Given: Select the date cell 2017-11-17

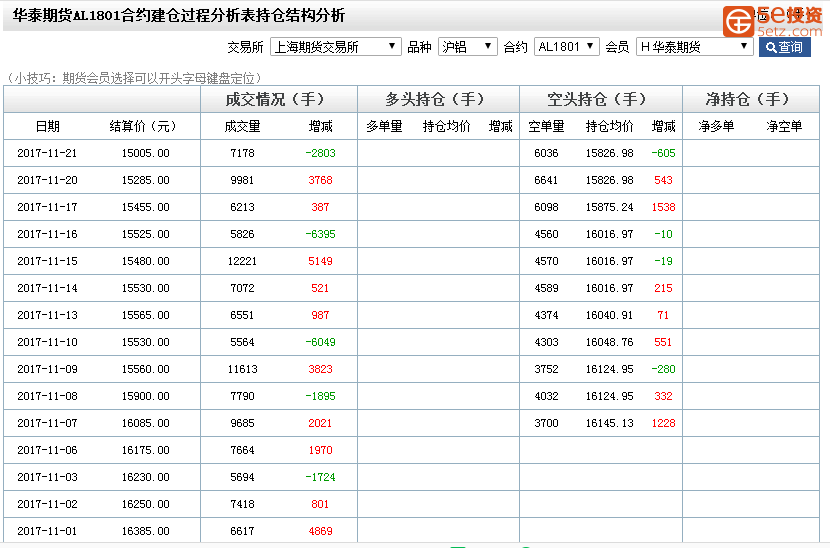Looking at the screenshot, I should [47, 207].
